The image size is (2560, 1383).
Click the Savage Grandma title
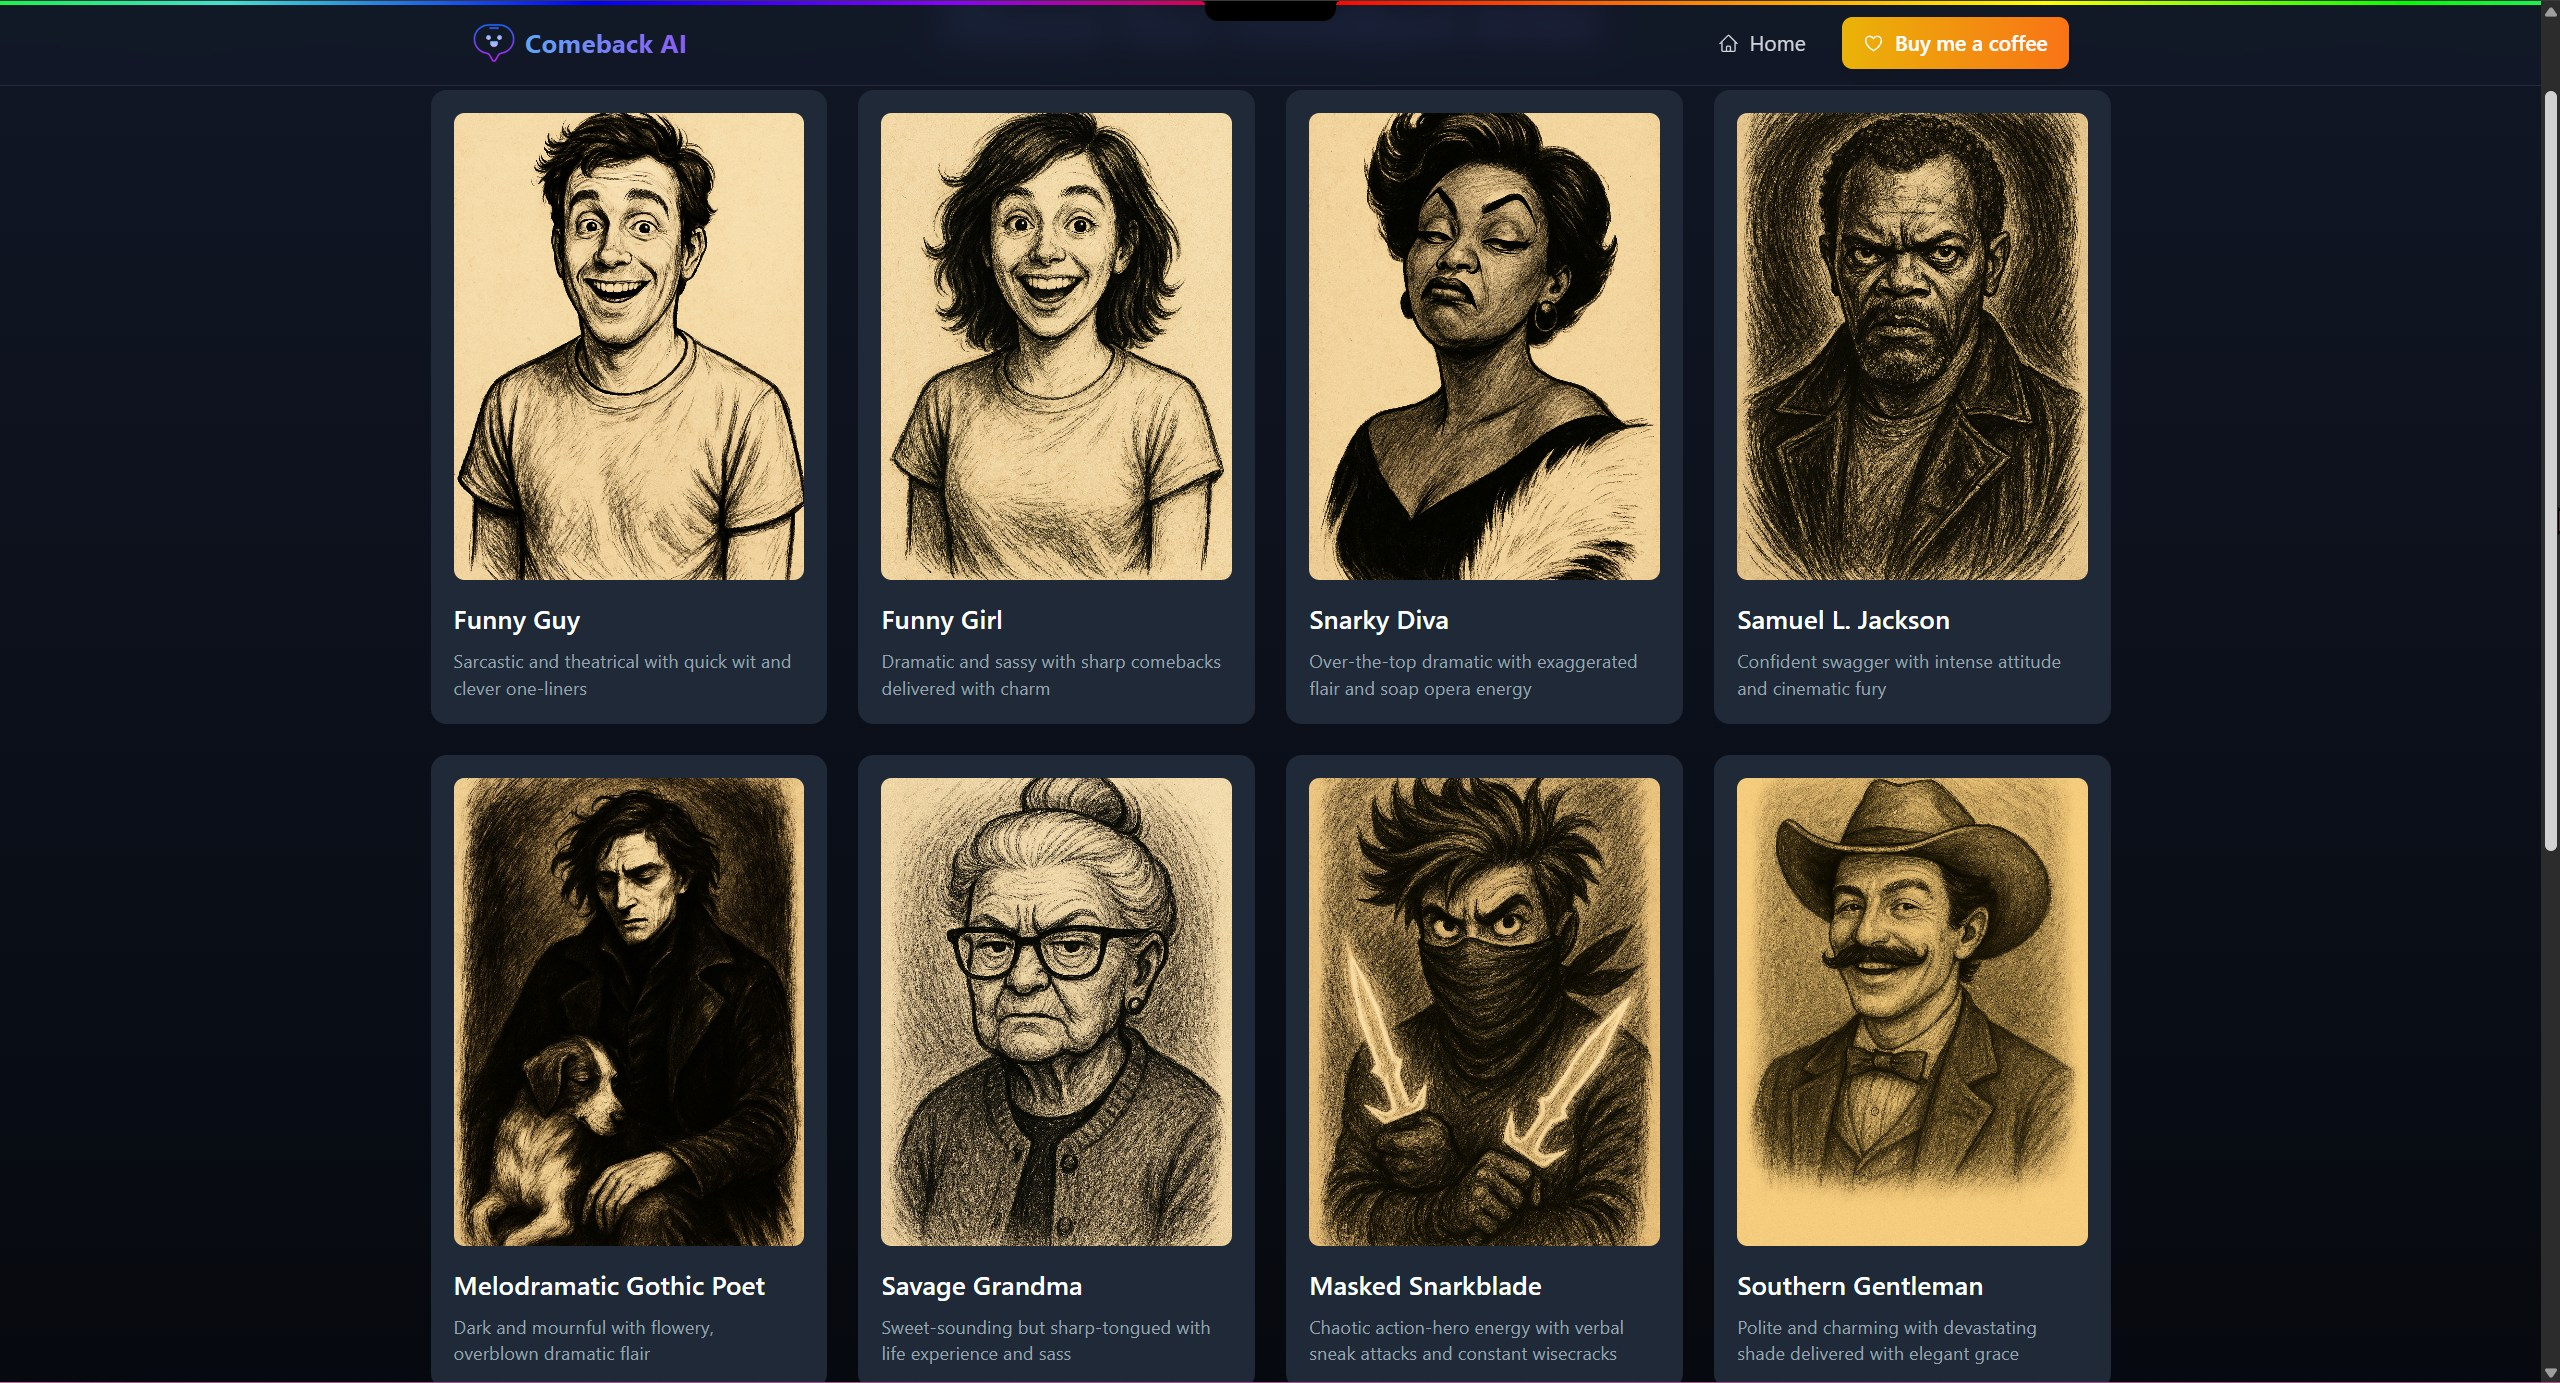point(981,1286)
